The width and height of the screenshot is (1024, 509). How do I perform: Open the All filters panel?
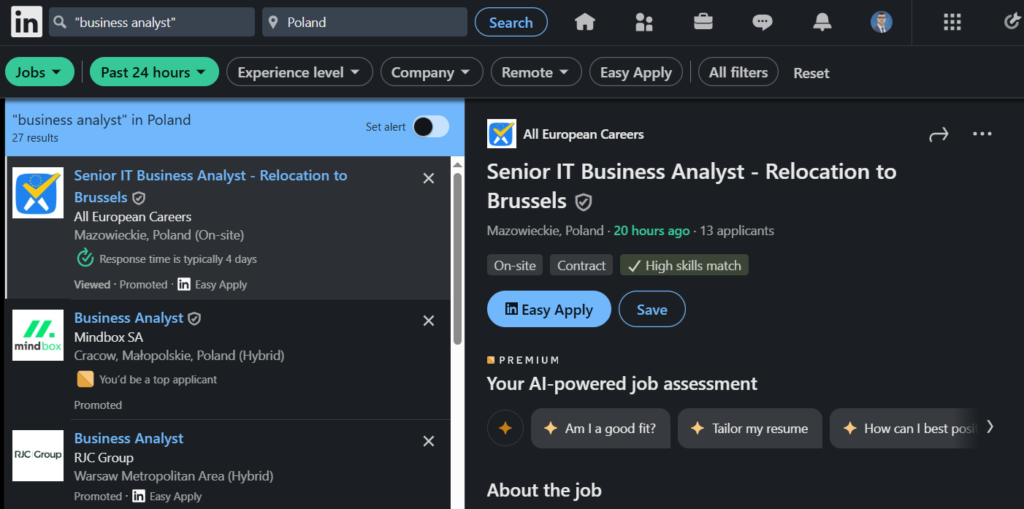[x=738, y=72]
